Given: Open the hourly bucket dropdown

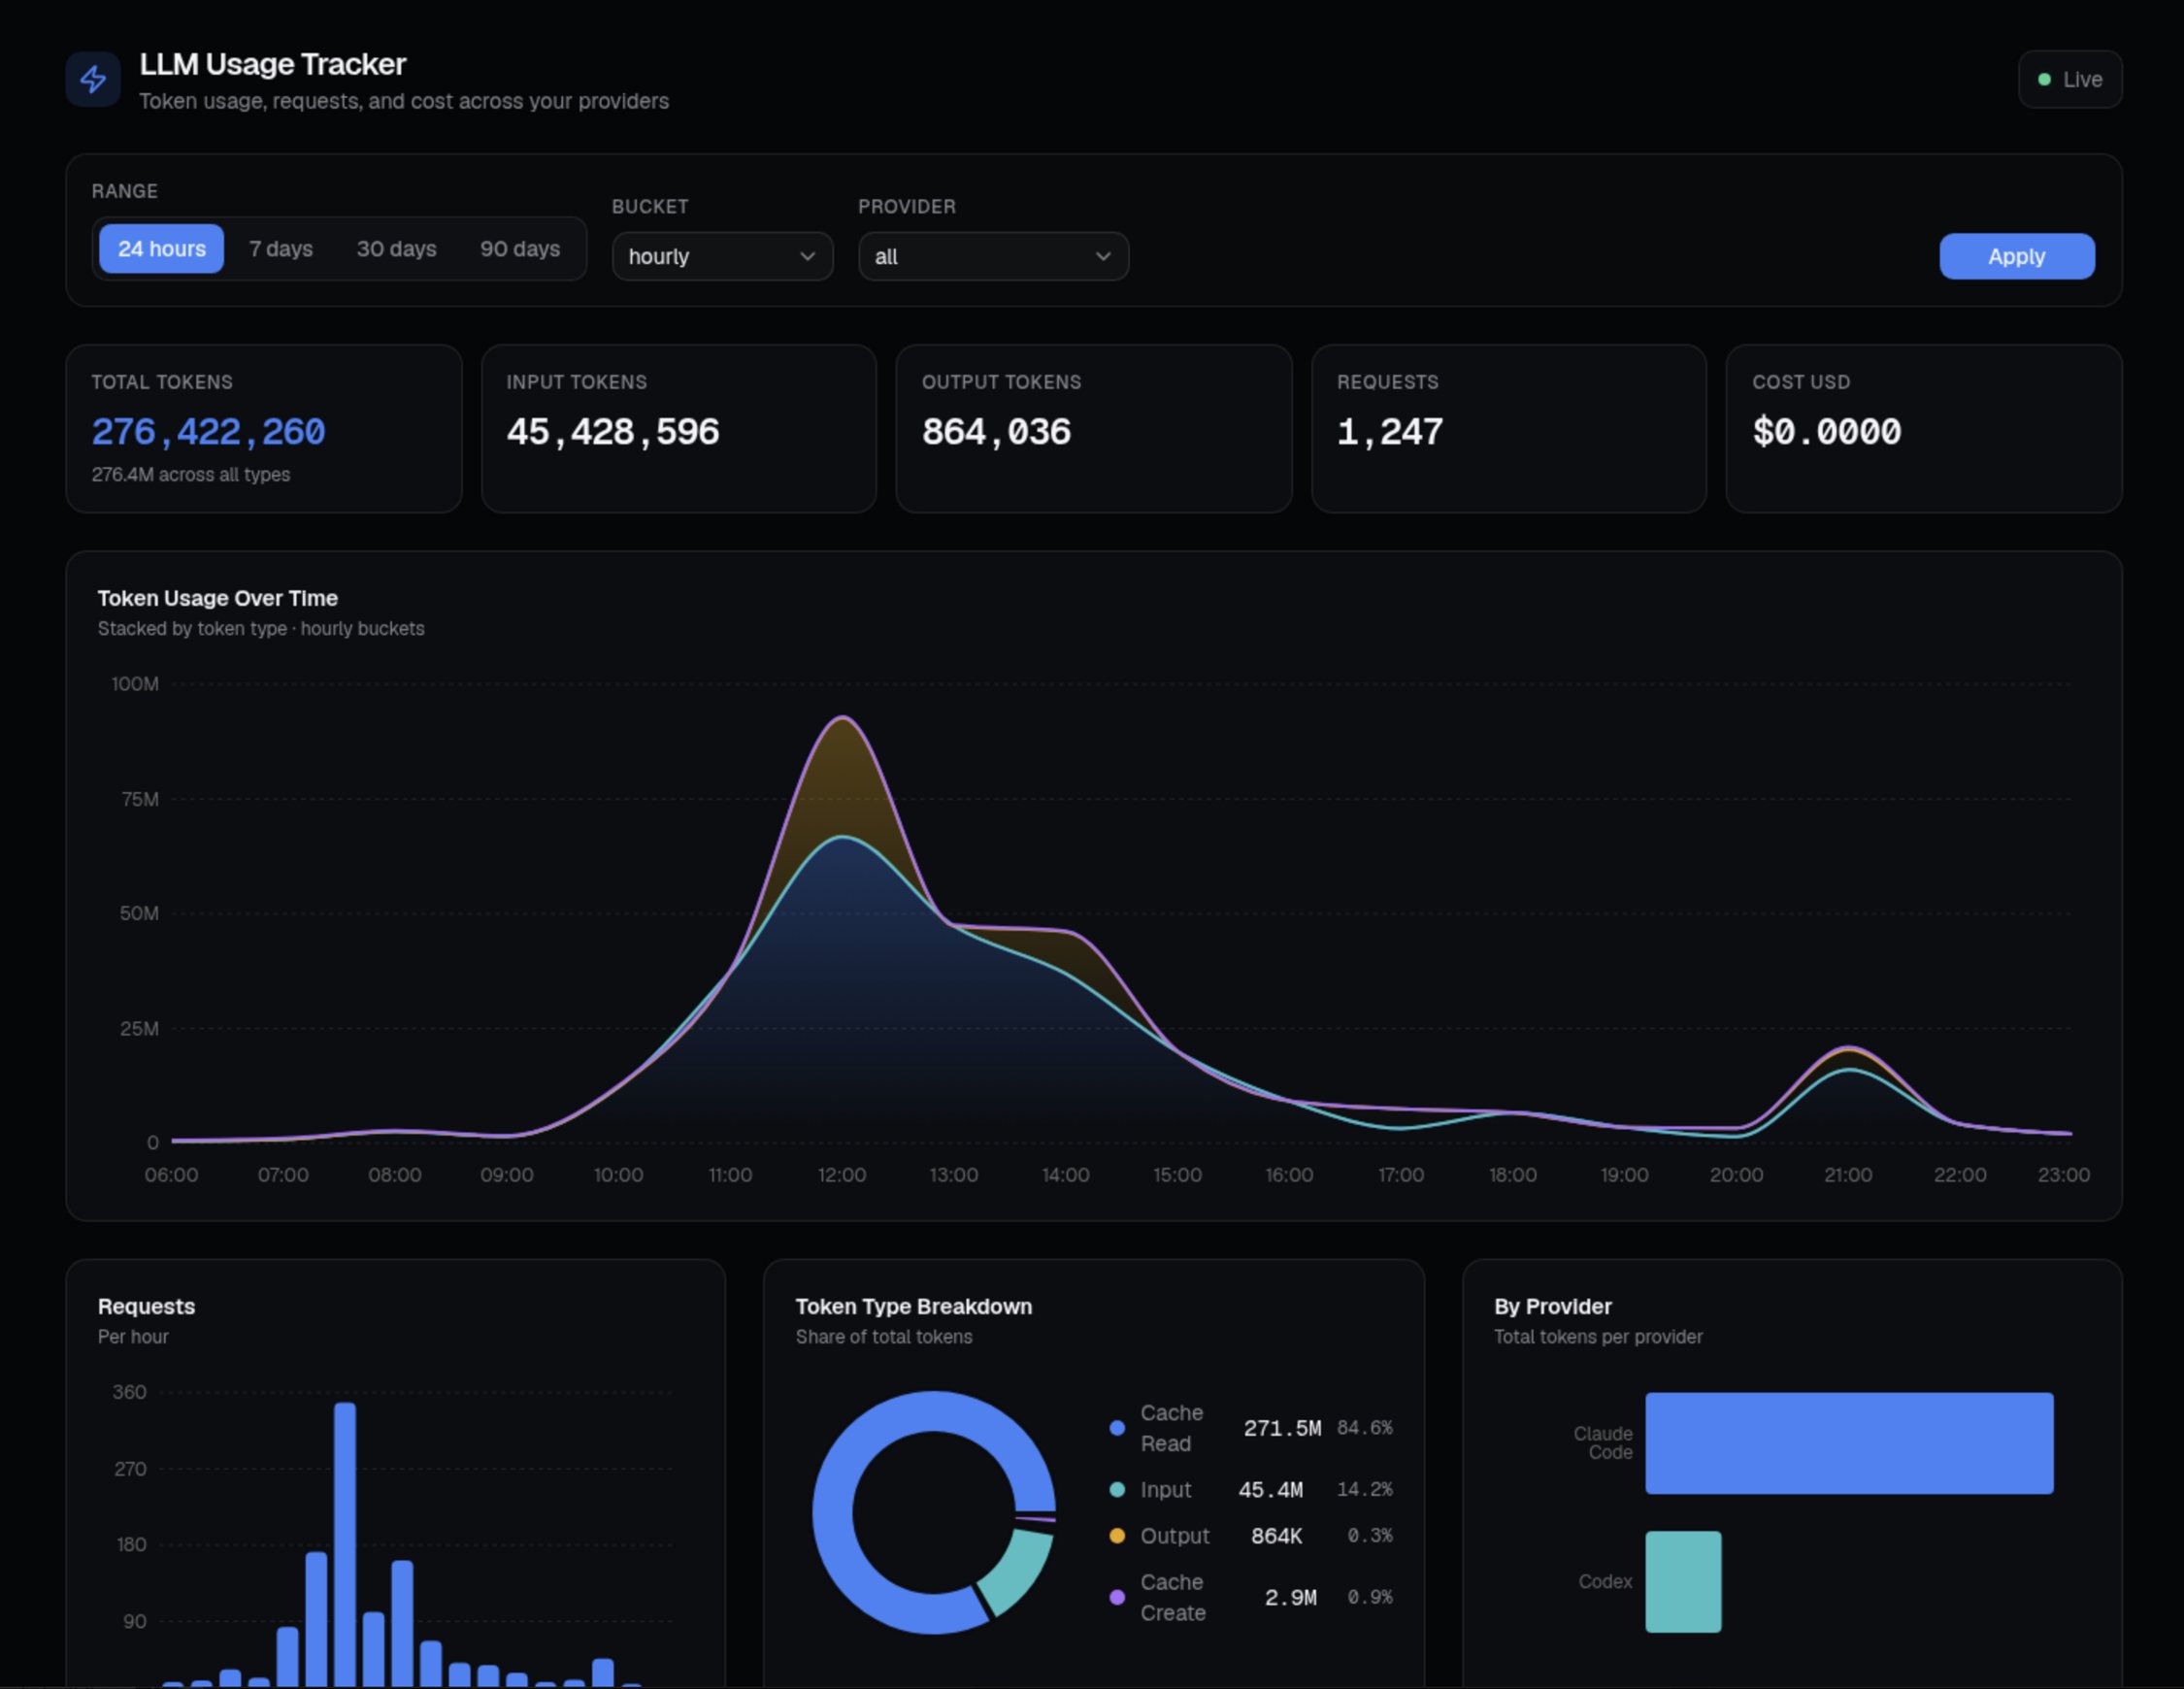Looking at the screenshot, I should [722, 256].
